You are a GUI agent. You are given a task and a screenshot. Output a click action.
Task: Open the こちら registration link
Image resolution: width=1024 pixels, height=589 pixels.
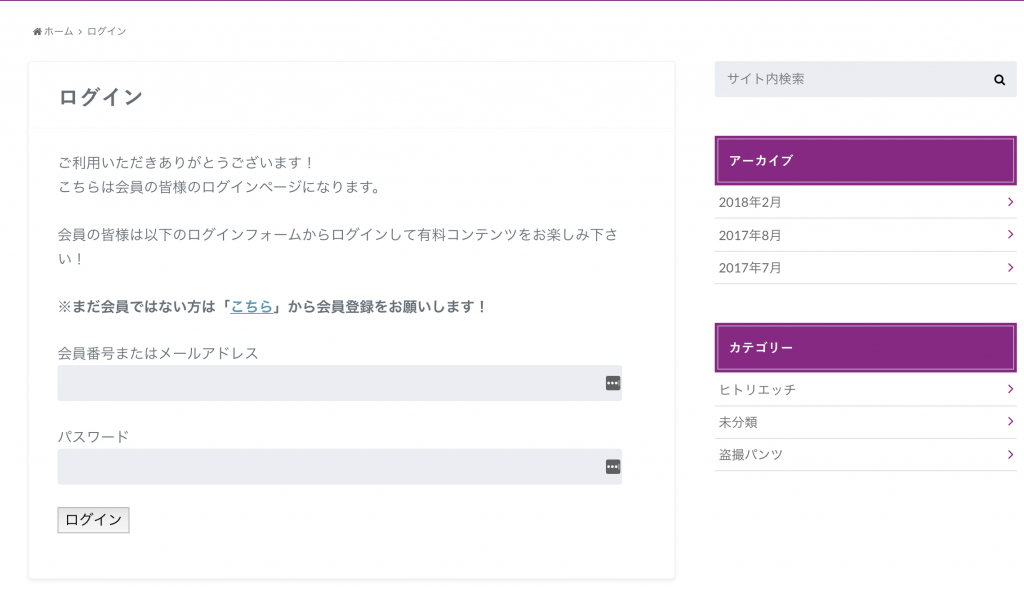[x=251, y=306]
